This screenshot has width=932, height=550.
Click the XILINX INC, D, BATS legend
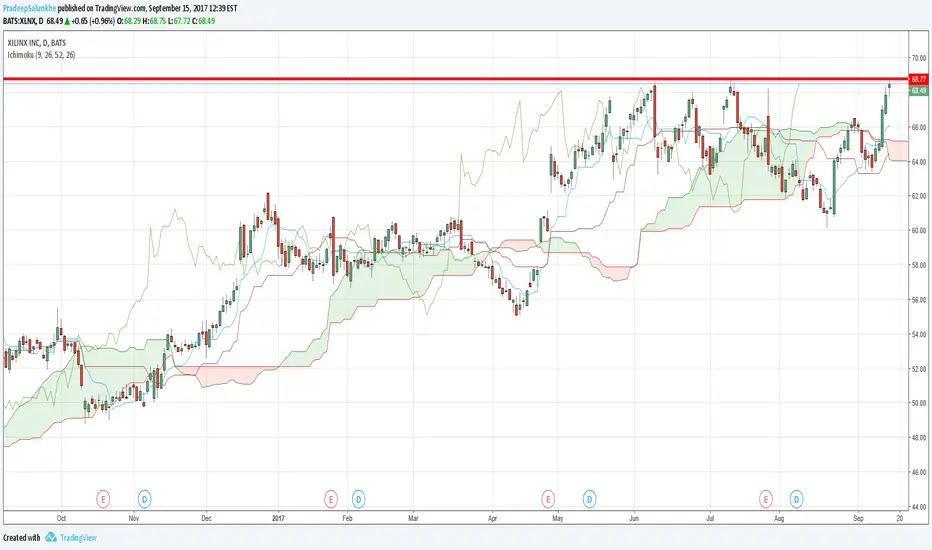[x=36, y=43]
